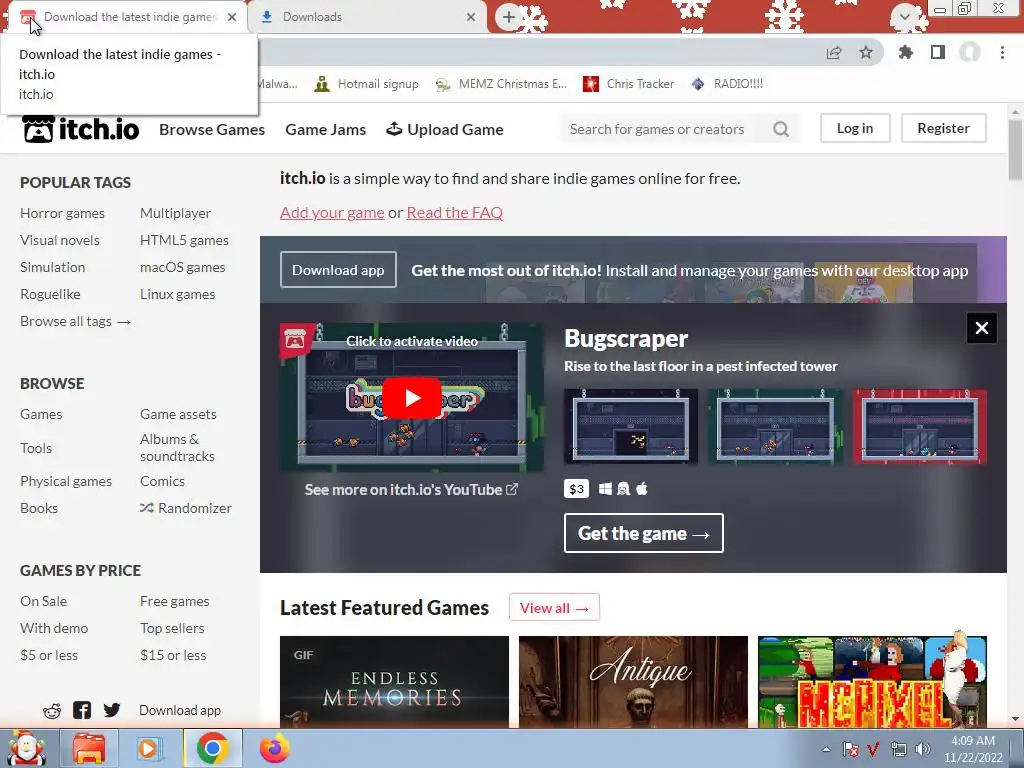Click the Santa start button on taskbar
Viewport: 1024px width, 768px height.
point(26,748)
